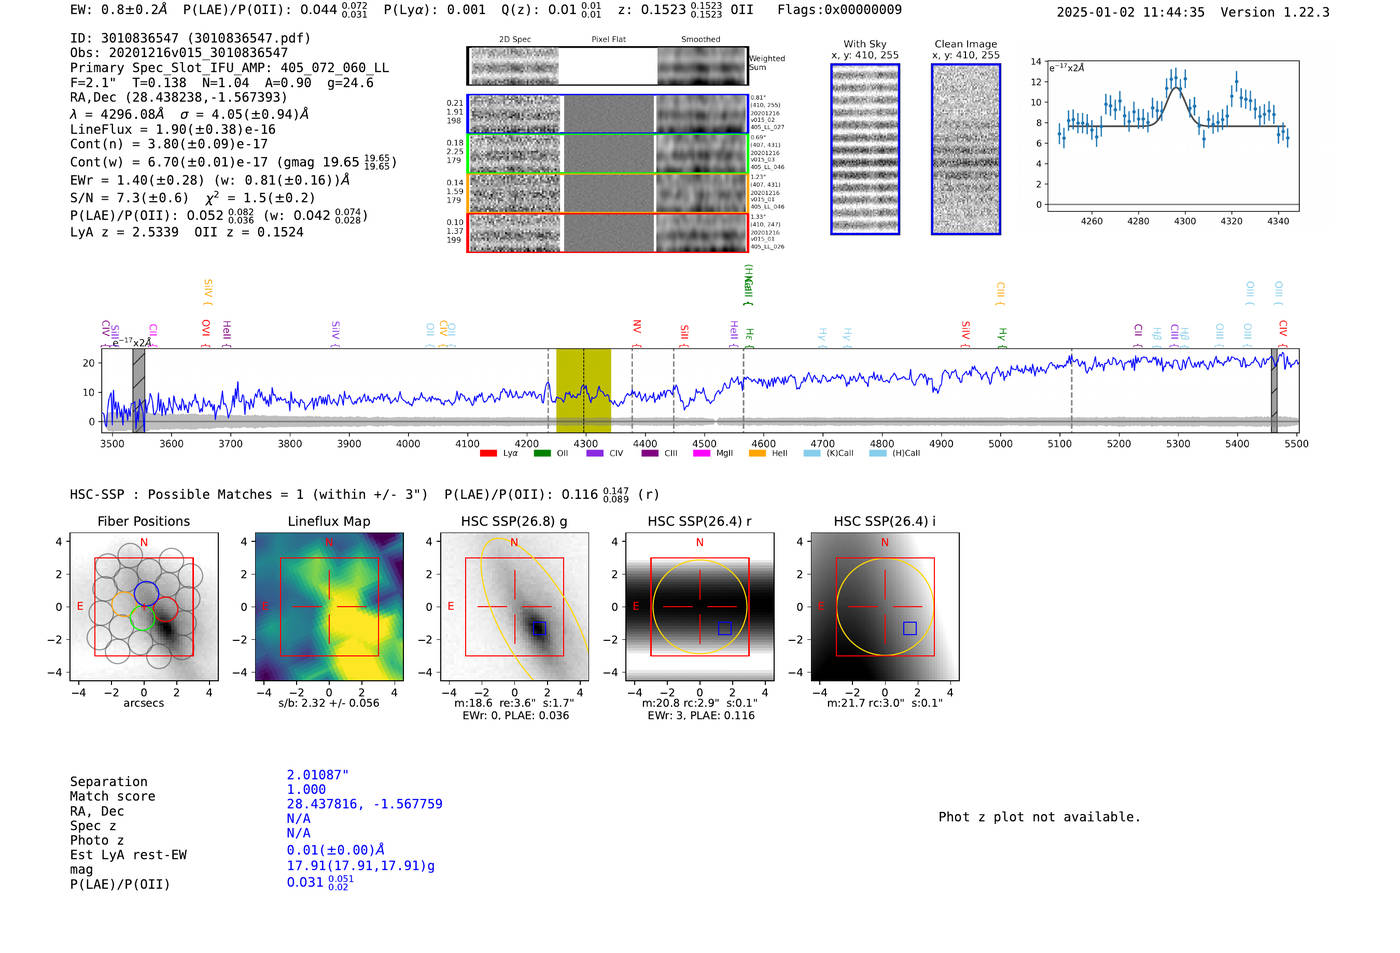Select the Weighted Sum 2D spectrum strip
The height and width of the screenshot is (953, 1400).
pos(607,66)
